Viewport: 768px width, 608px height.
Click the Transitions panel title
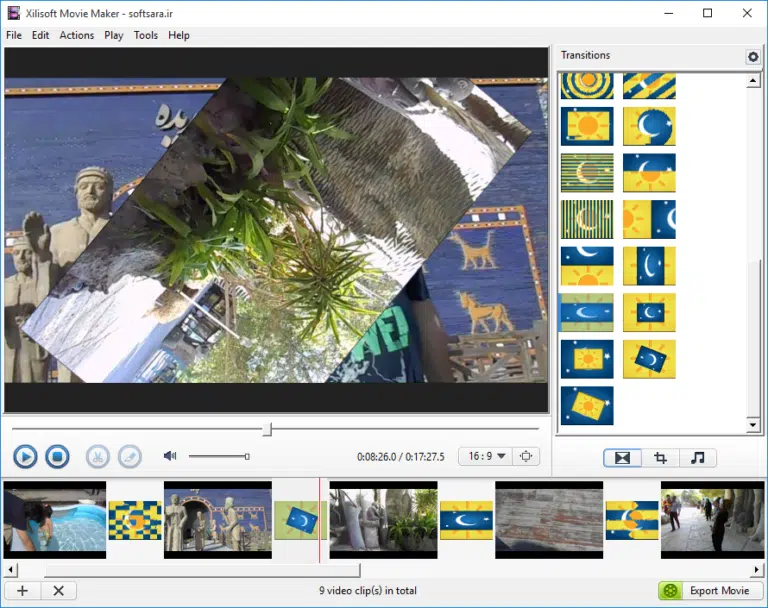(585, 55)
